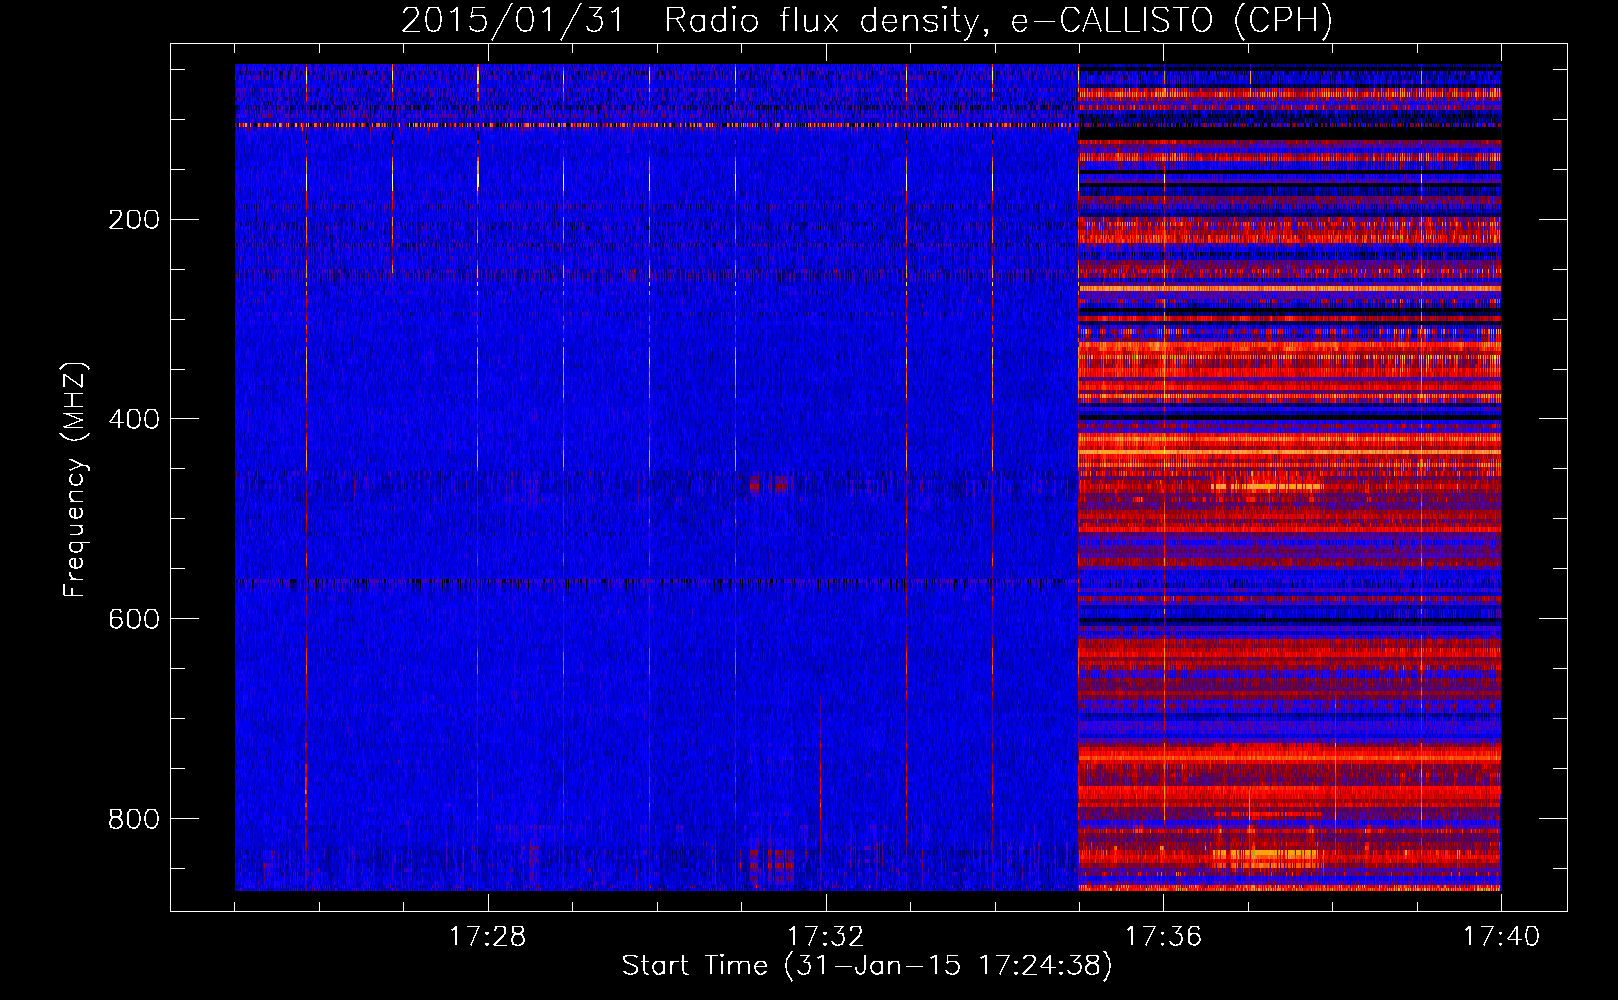Viewport: 1618px width, 1000px height.
Task: Click the 'Frequency (MHZ)' axis label
Action: [x=75, y=480]
